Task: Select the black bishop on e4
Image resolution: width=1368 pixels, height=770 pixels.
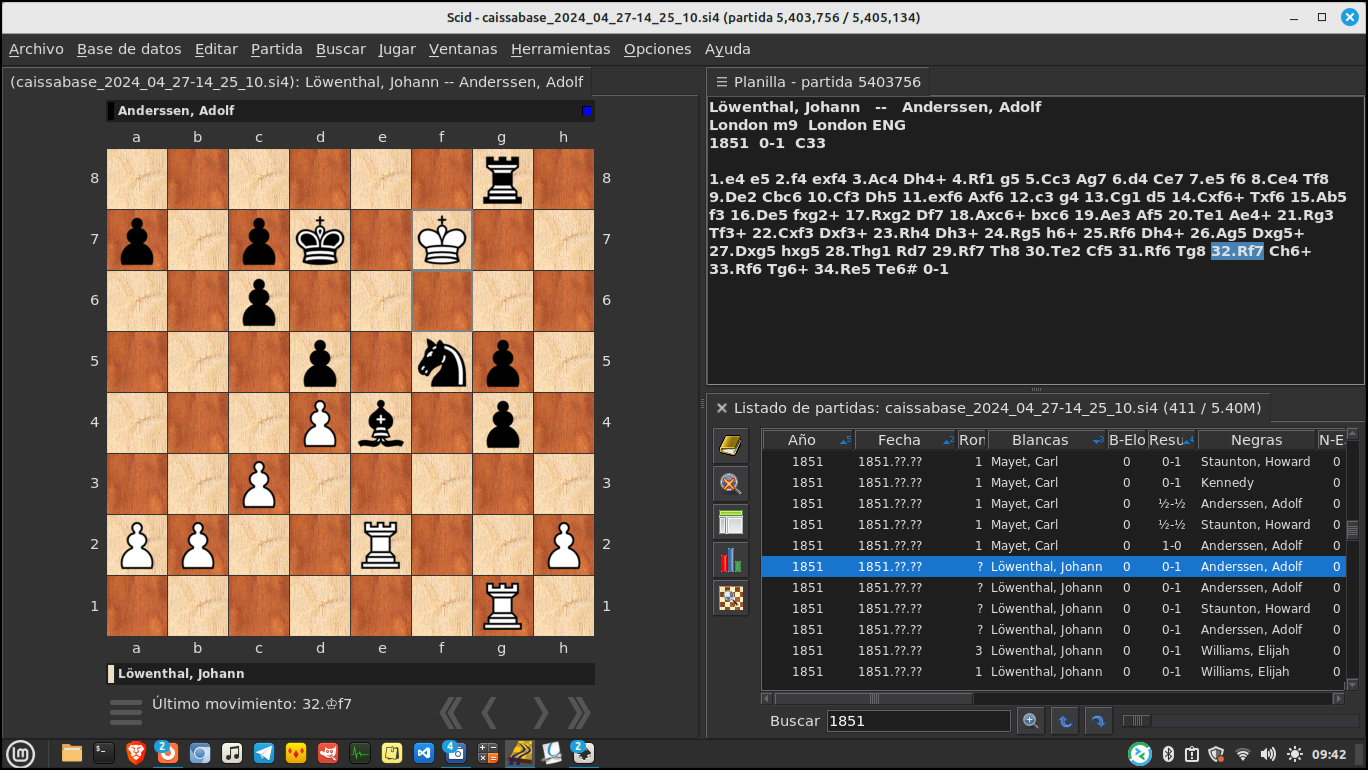Action: pyautogui.click(x=381, y=422)
